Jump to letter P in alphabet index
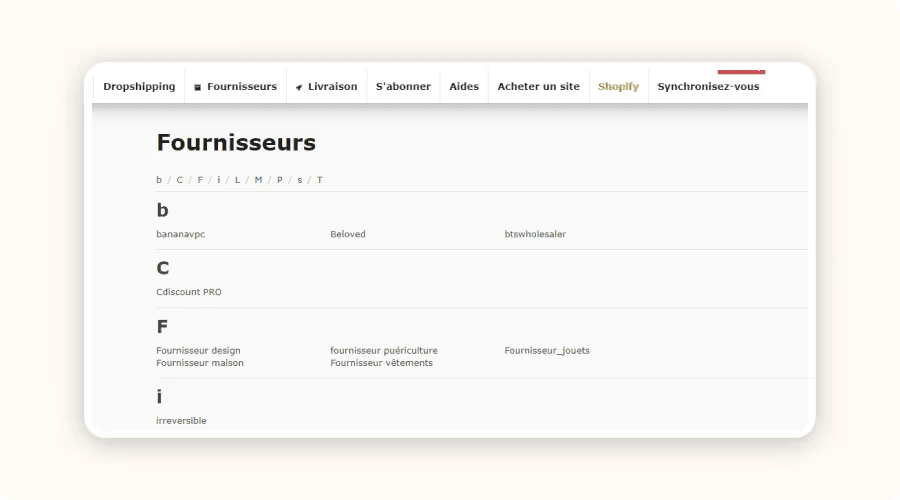The width and height of the screenshot is (900, 500). tap(280, 180)
